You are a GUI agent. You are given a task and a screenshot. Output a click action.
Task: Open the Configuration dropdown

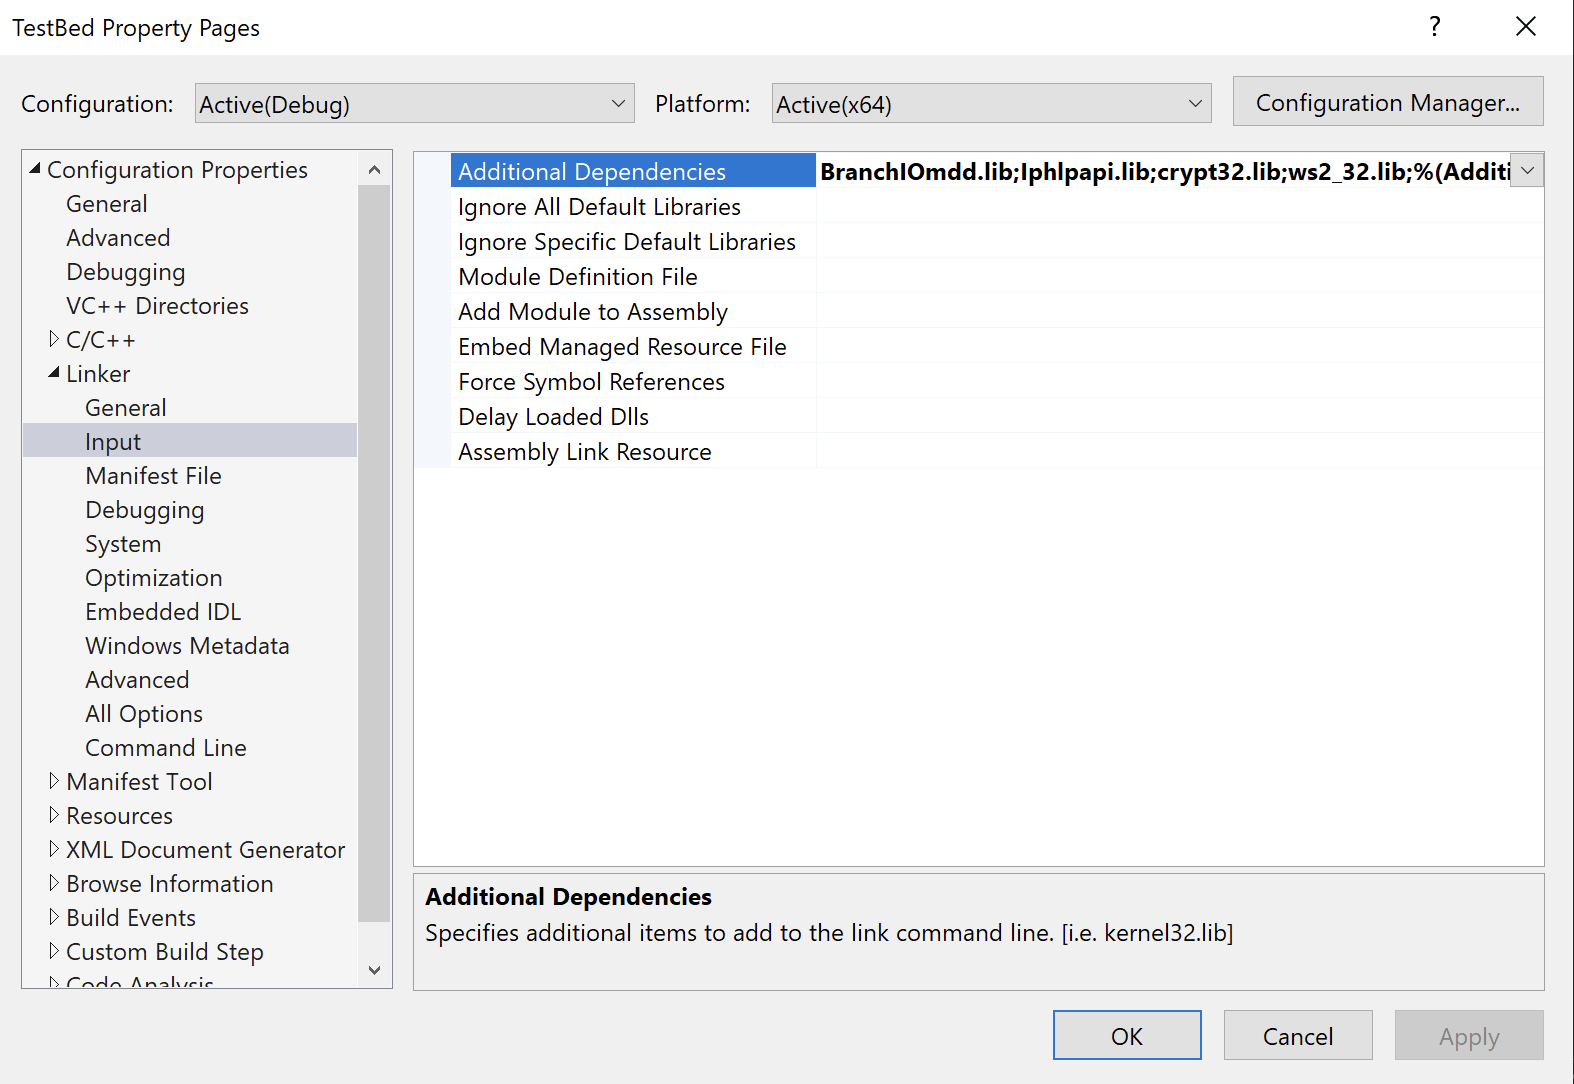pyautogui.click(x=414, y=103)
